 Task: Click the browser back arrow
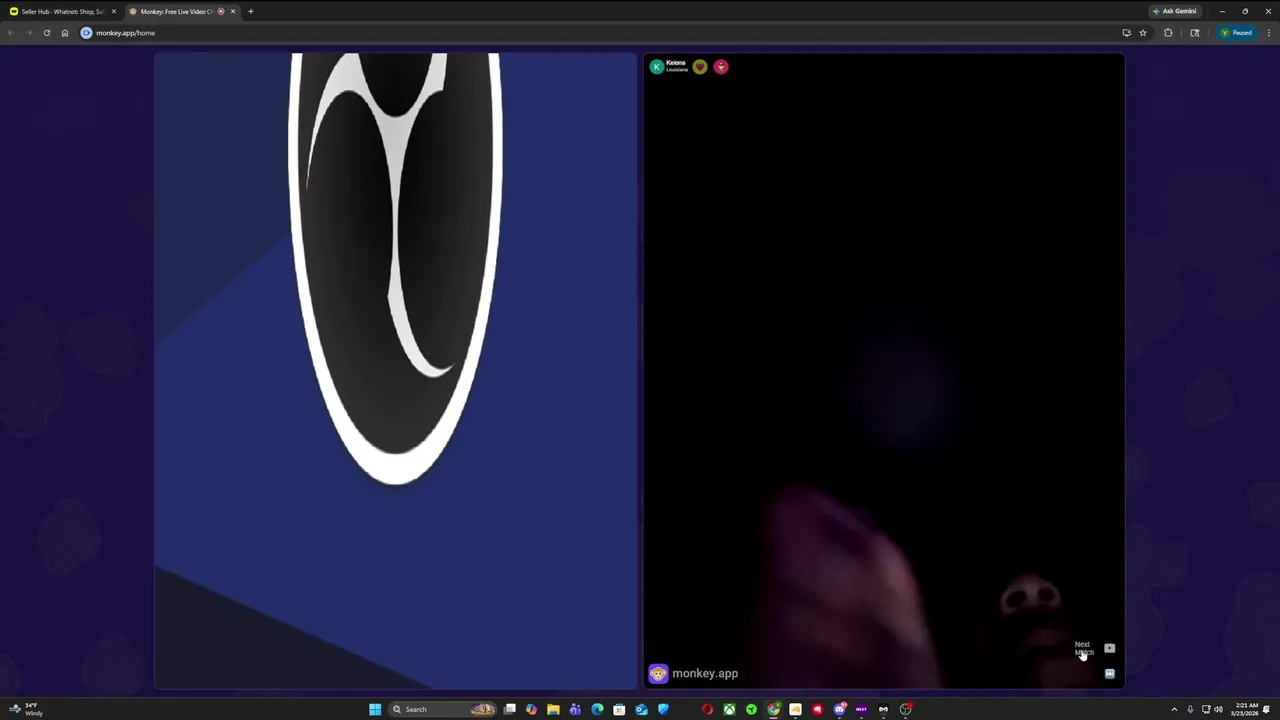point(10,33)
